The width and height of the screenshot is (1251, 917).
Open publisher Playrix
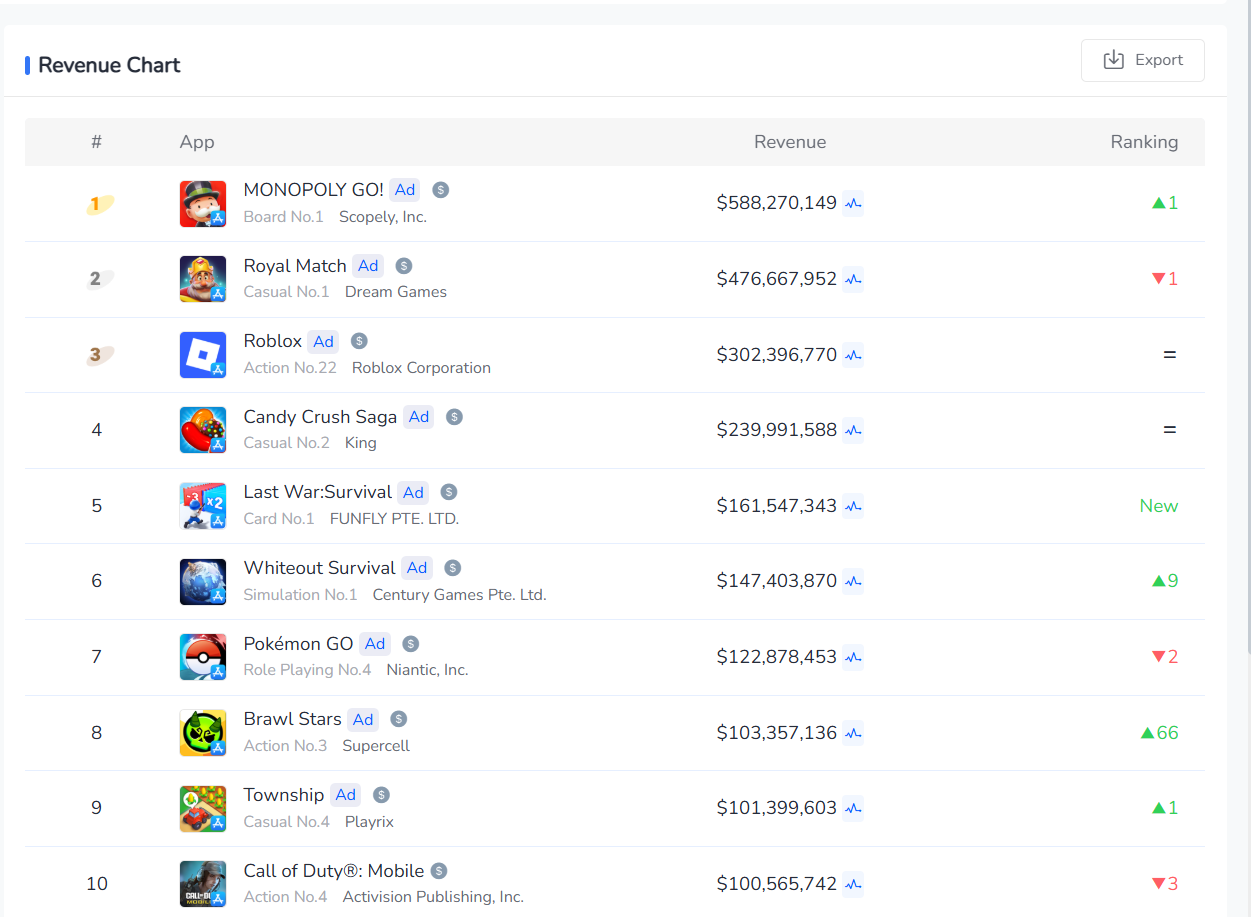[369, 822]
